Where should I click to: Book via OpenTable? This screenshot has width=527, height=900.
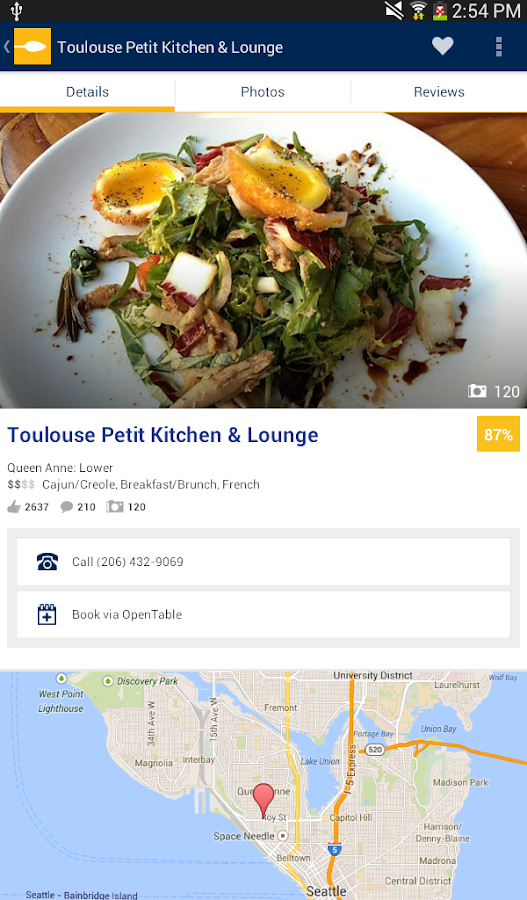coord(264,614)
